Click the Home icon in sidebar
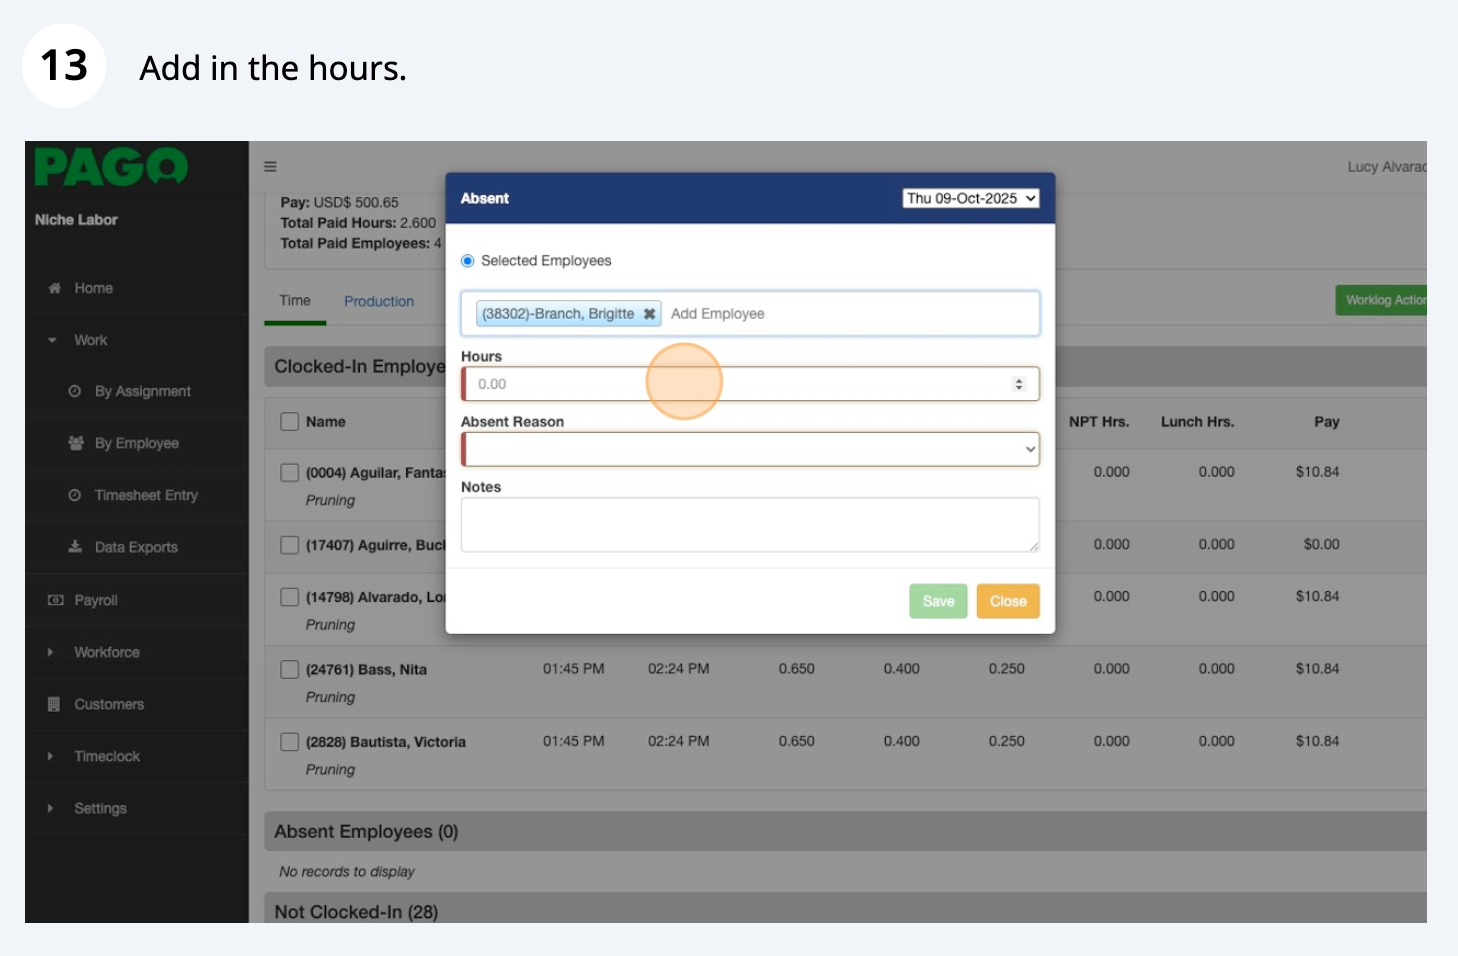This screenshot has width=1458, height=956. tap(55, 288)
